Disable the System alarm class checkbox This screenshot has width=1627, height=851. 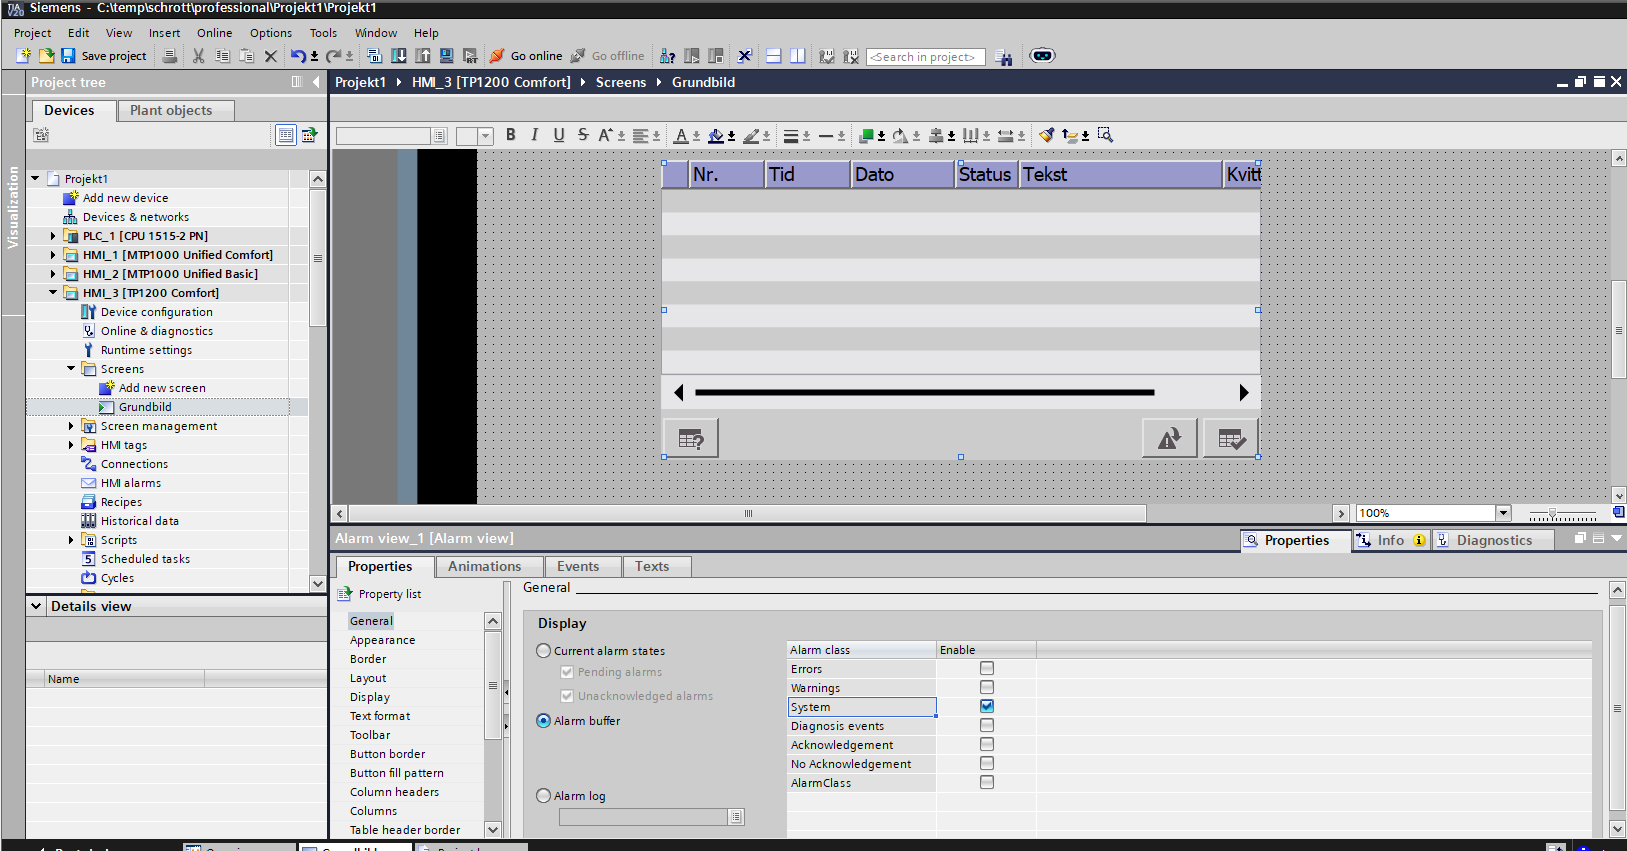pos(987,706)
